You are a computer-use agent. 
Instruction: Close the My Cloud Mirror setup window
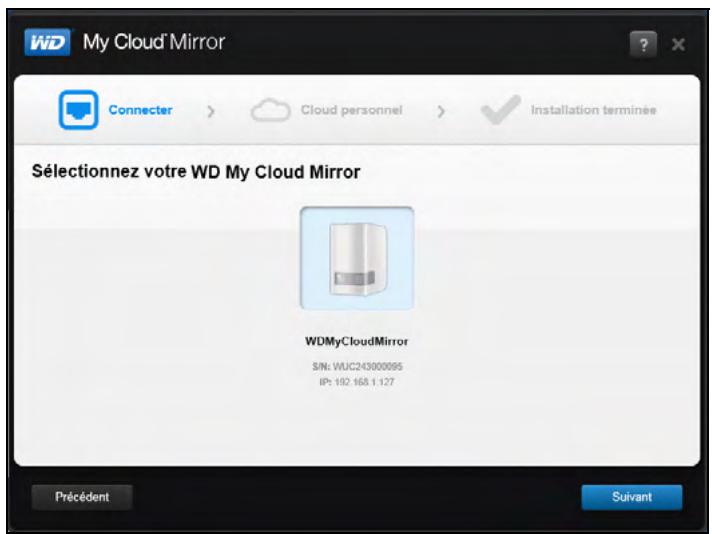pos(678,44)
